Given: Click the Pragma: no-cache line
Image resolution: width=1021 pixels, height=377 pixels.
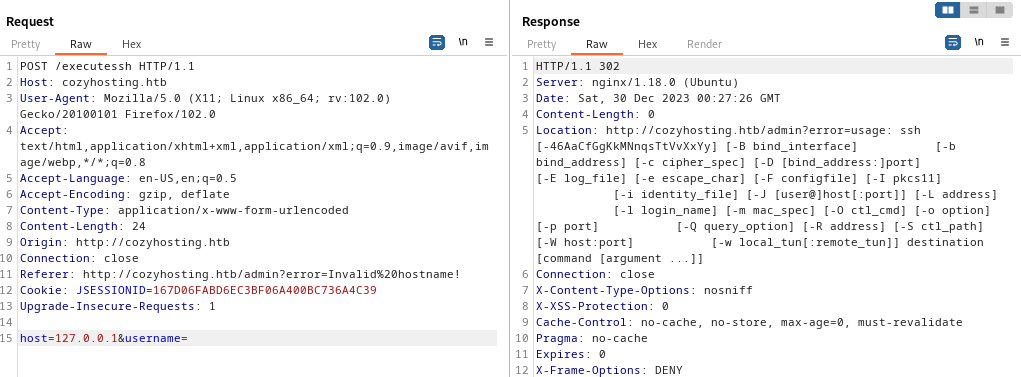Looking at the screenshot, I should tap(592, 338).
